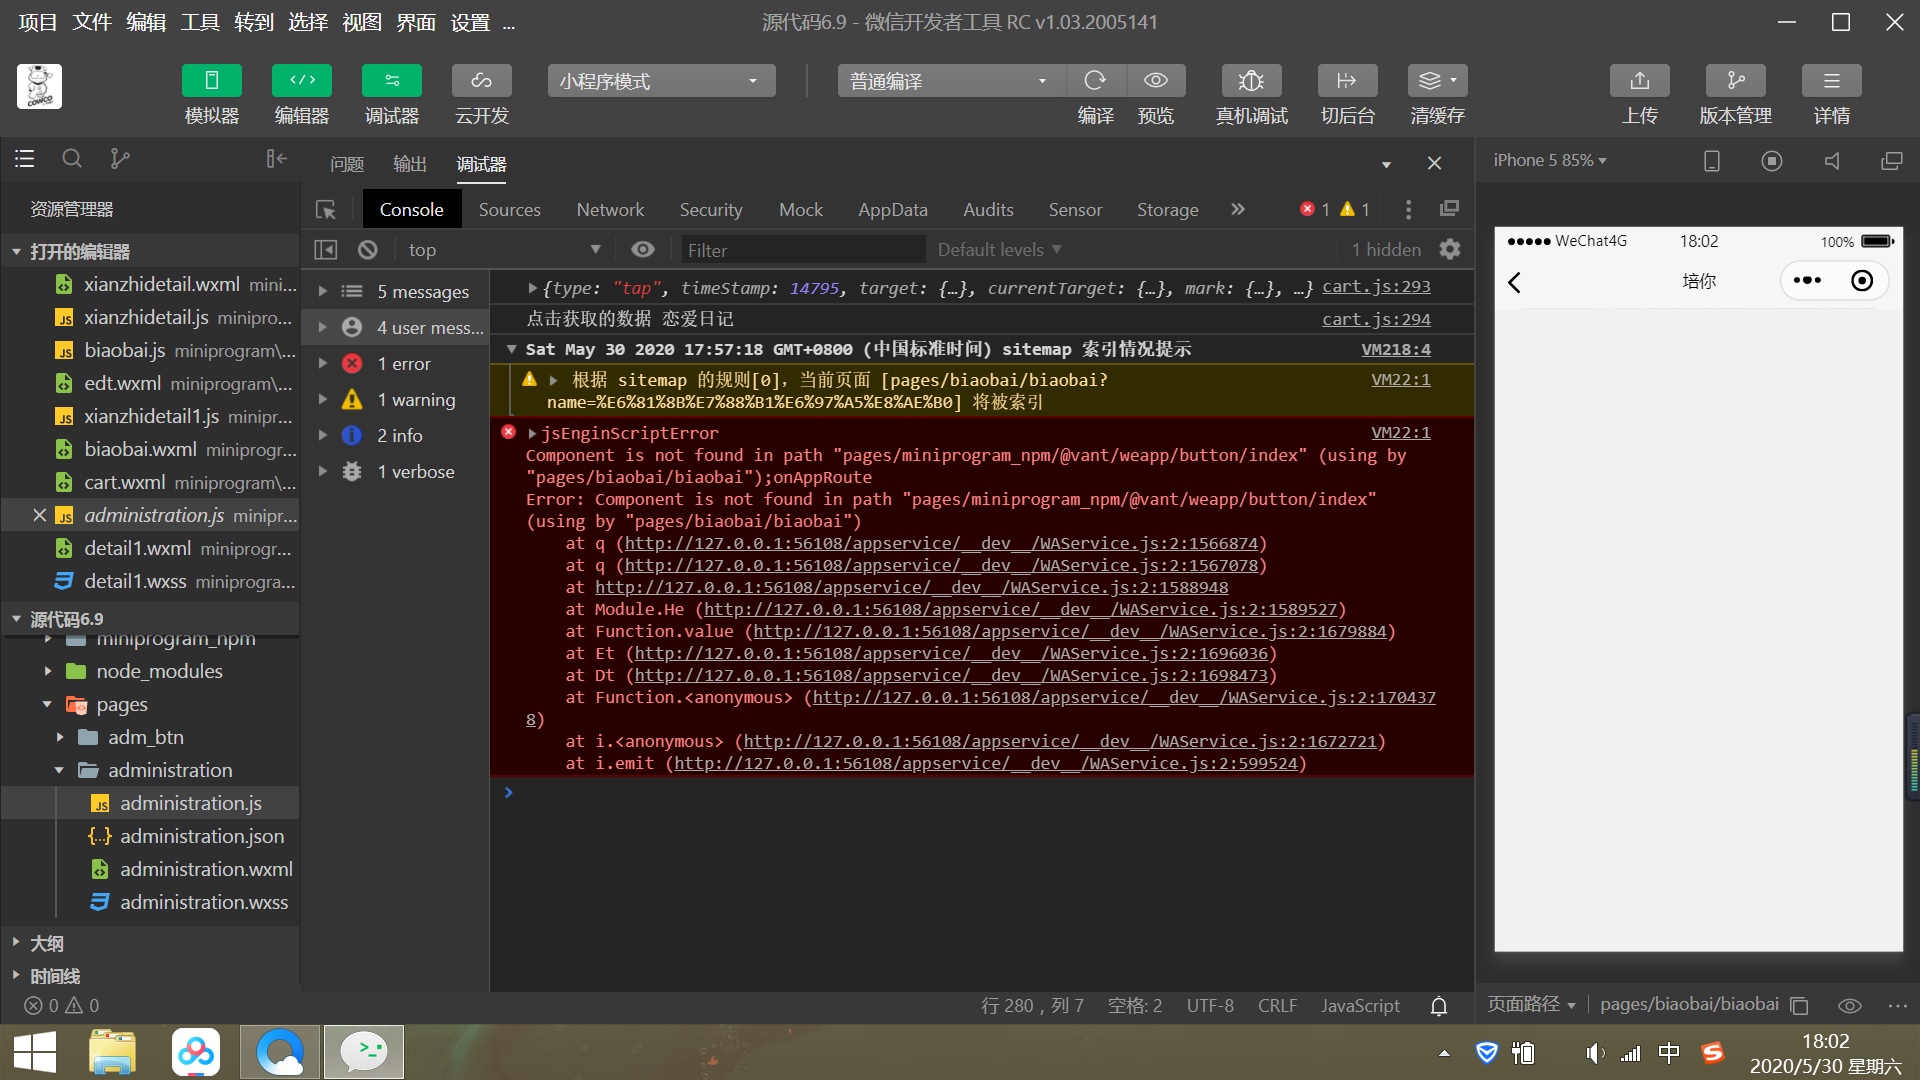Open the cart.js:293 source link

coord(1376,287)
